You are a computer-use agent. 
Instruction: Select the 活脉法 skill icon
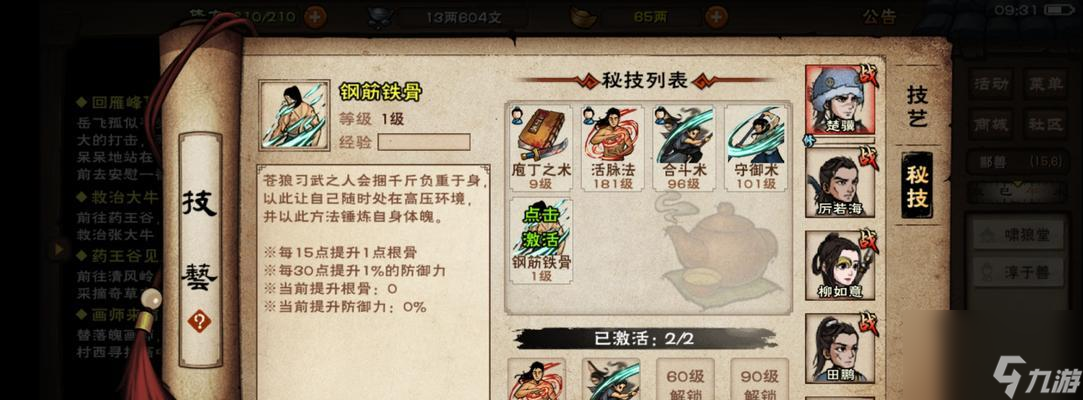point(613,148)
